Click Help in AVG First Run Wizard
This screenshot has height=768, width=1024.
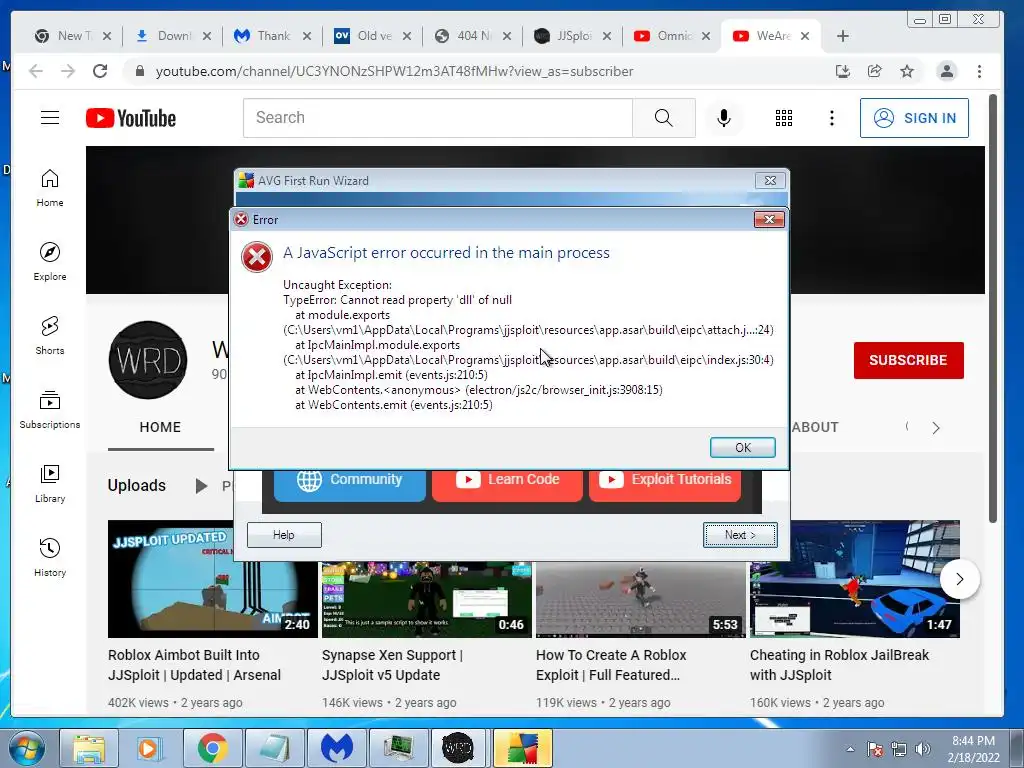coord(284,535)
